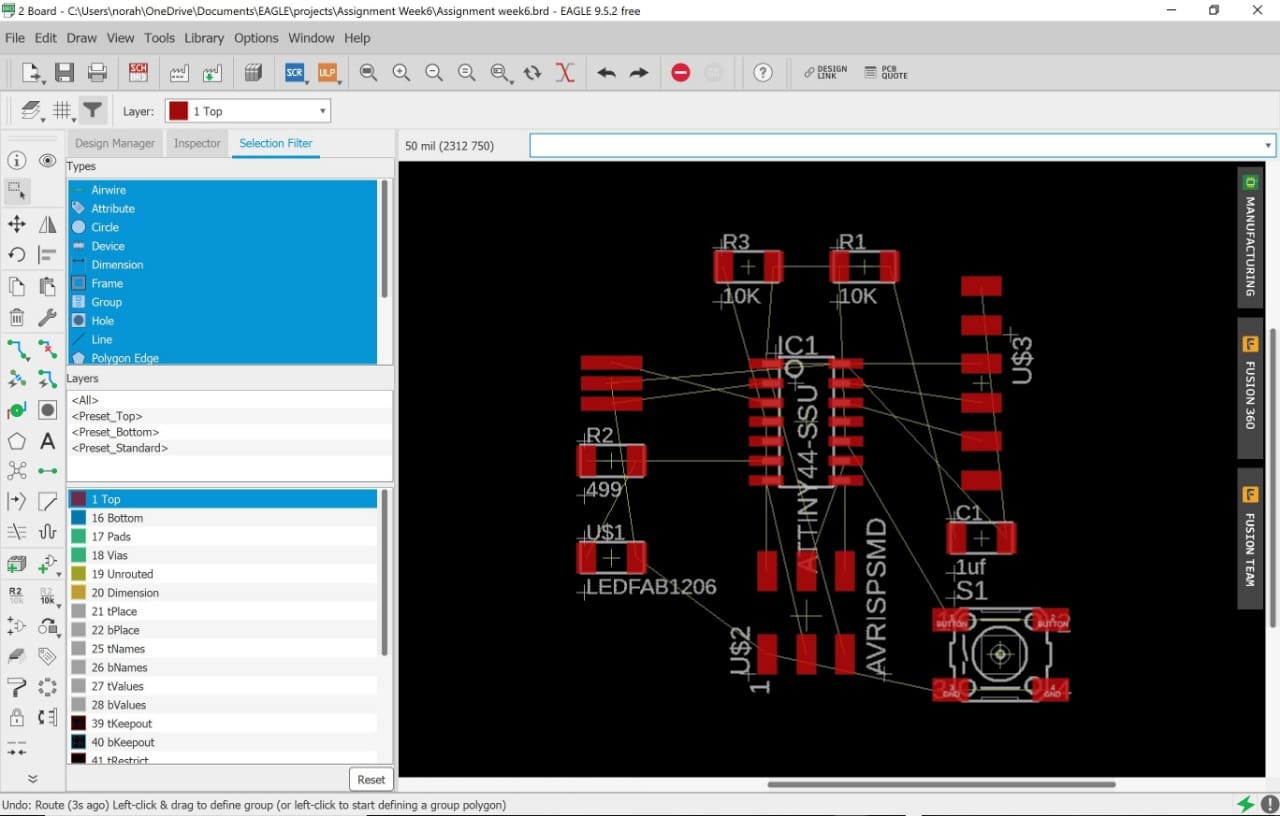1280x816 pixels.
Task: Click the Reset button
Action: 371,780
